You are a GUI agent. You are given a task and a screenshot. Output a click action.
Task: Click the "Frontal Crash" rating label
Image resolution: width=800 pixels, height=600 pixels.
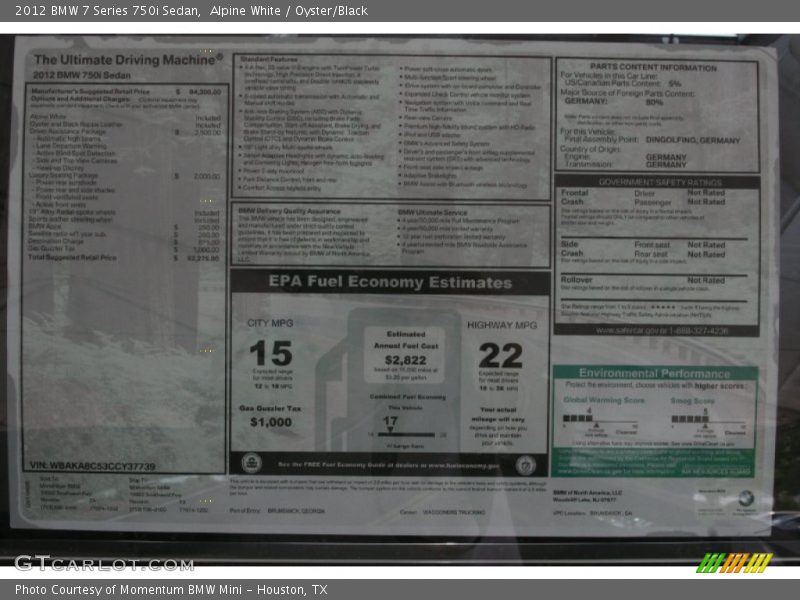574,197
